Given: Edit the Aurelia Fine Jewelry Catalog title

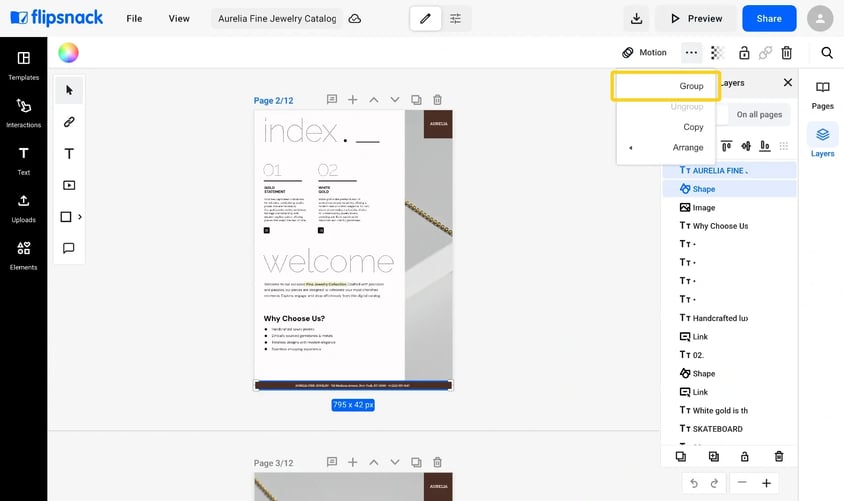Looking at the screenshot, I should coord(277,18).
